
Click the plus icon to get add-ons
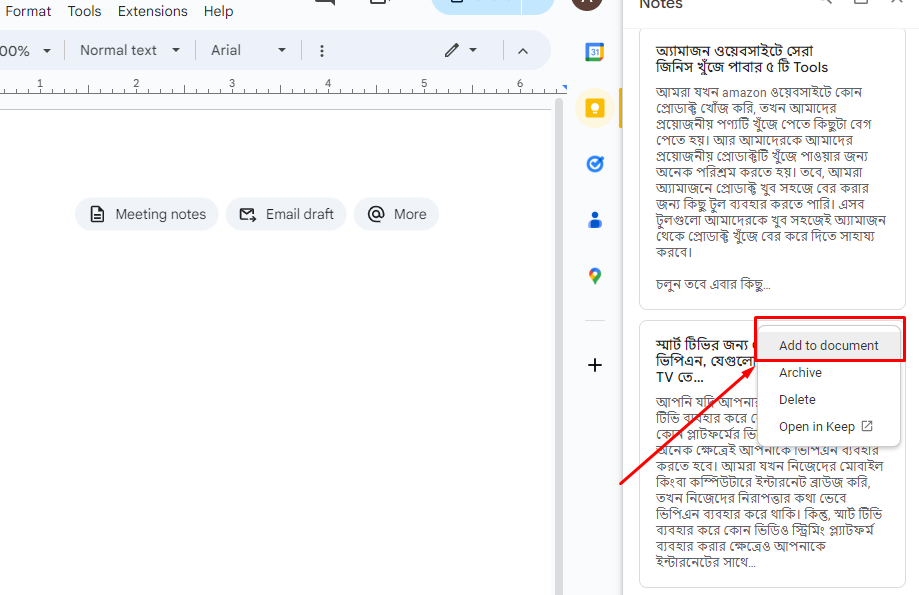[594, 365]
